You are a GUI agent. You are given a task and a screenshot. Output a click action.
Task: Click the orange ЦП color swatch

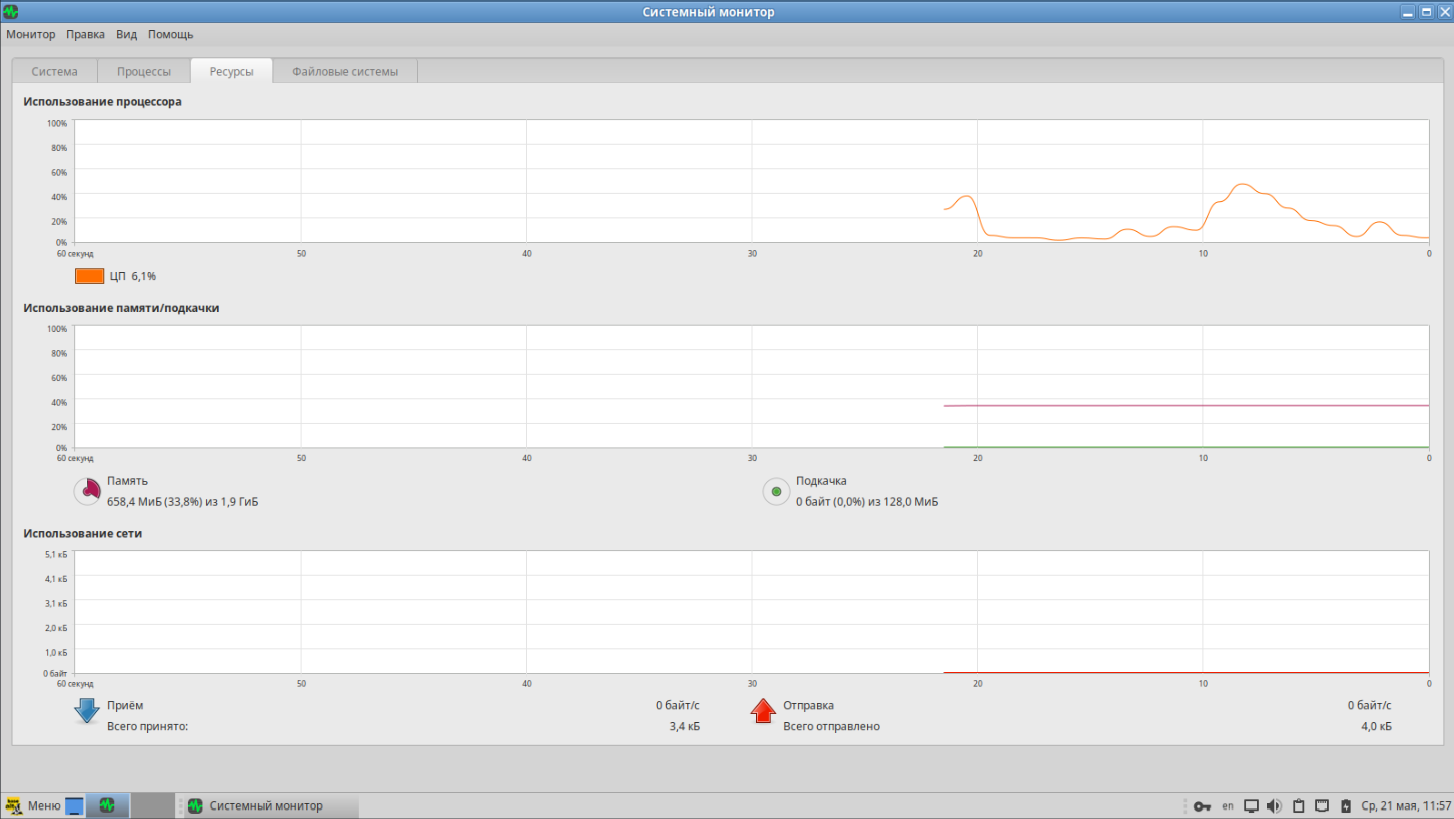[89, 276]
